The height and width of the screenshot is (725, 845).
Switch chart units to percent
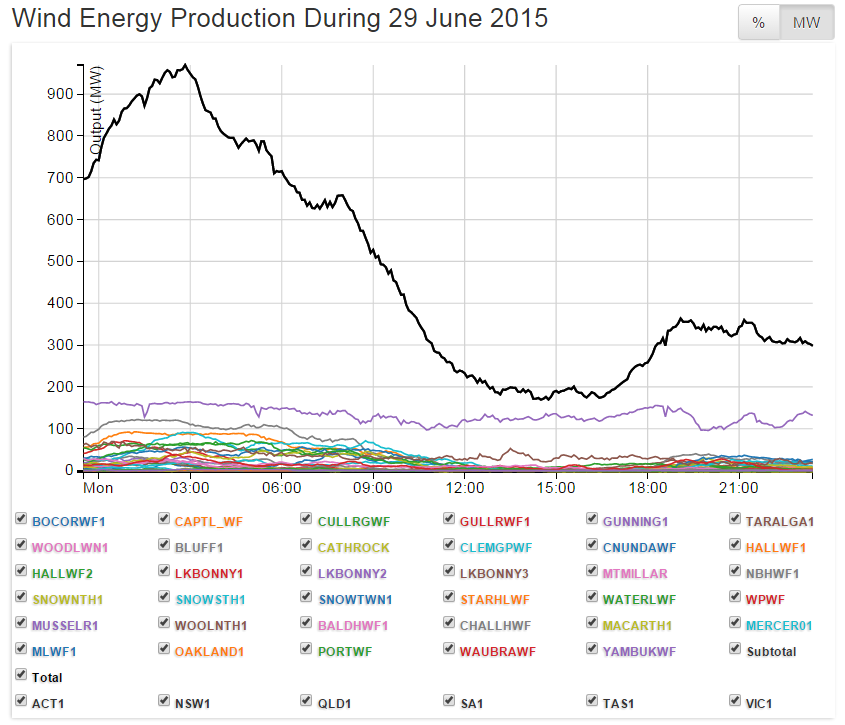point(759,24)
